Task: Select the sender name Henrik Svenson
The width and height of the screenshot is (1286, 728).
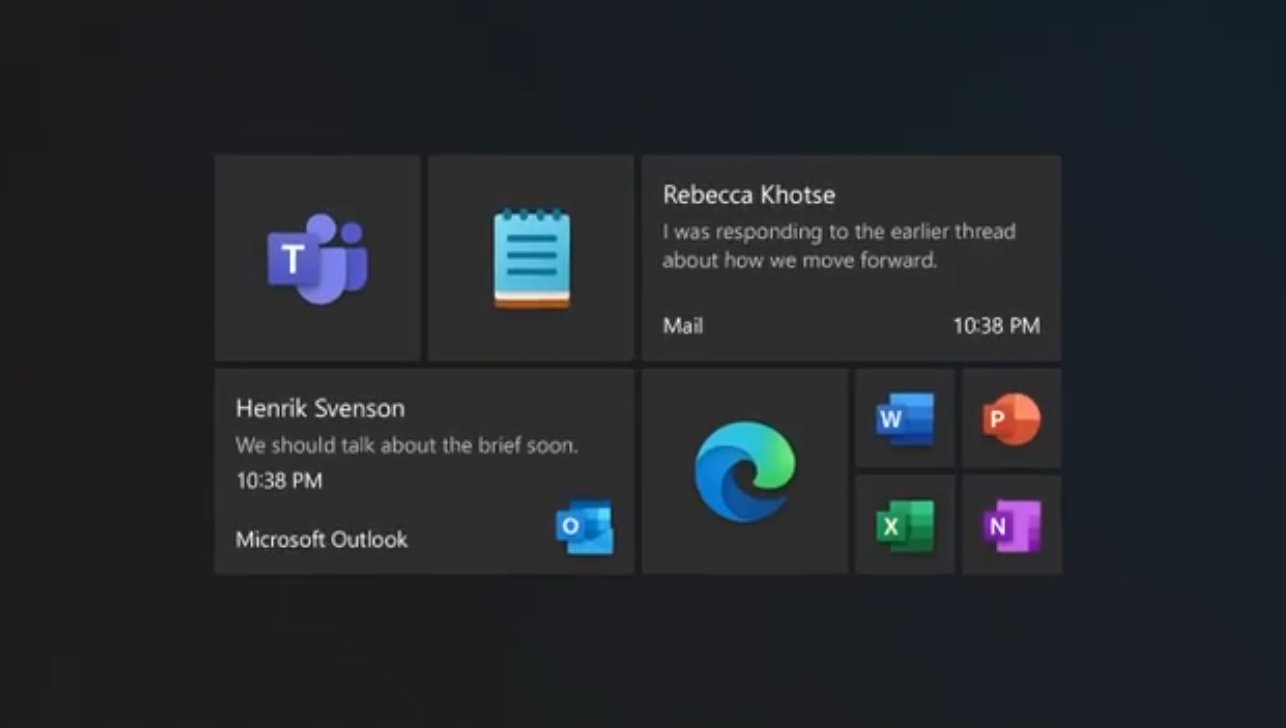Action: [x=319, y=407]
